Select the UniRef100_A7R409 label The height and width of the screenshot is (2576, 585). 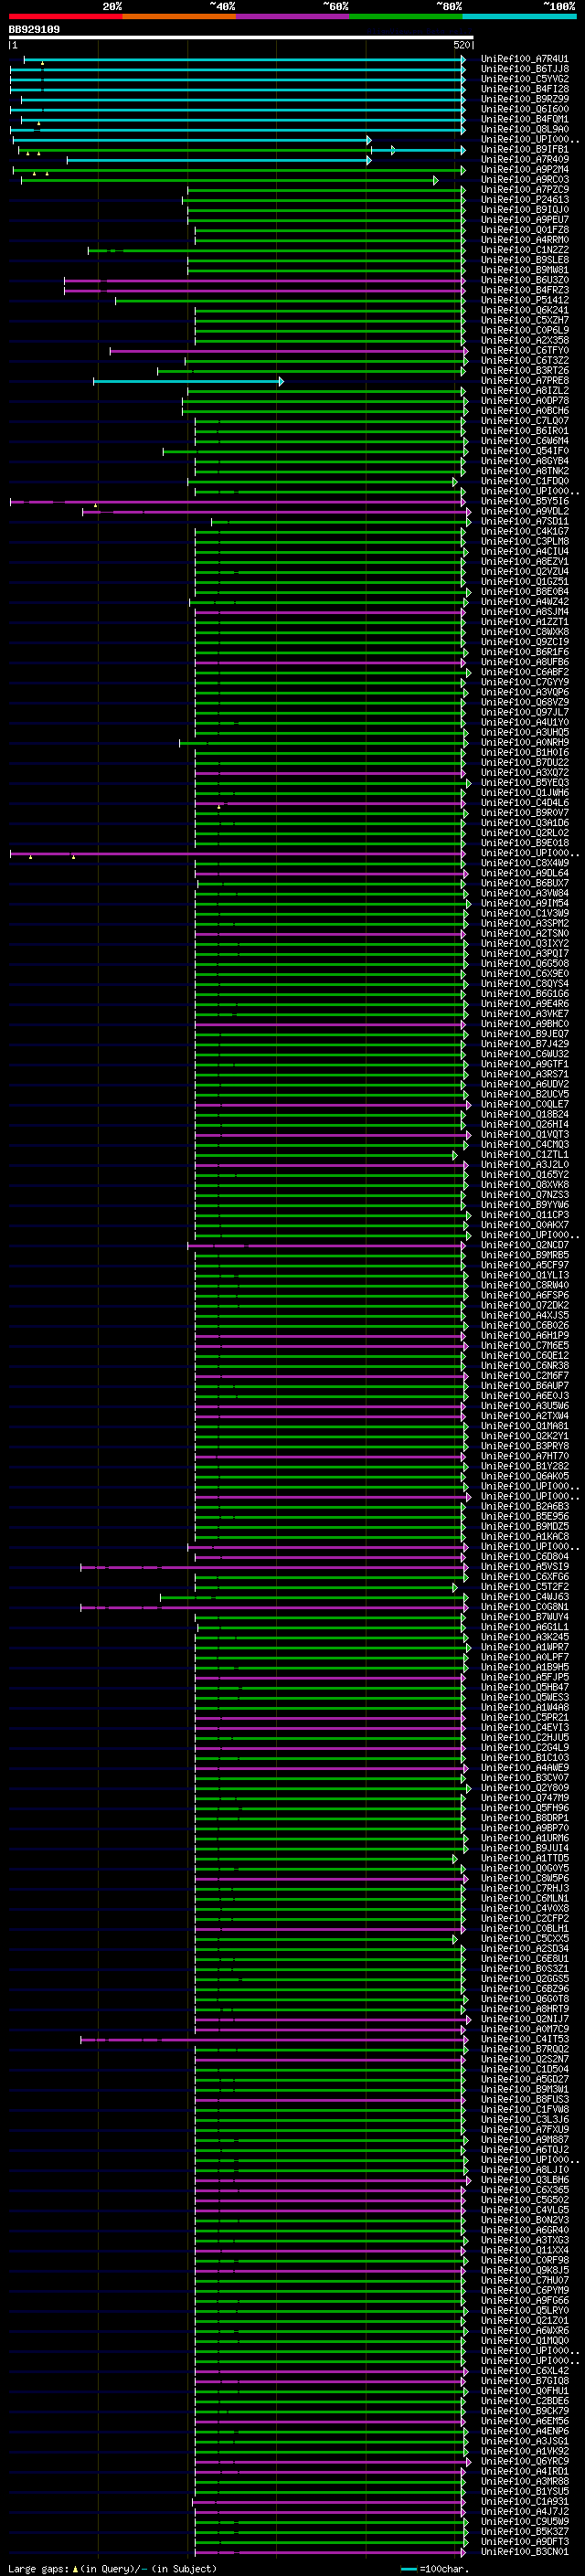coord(524,159)
